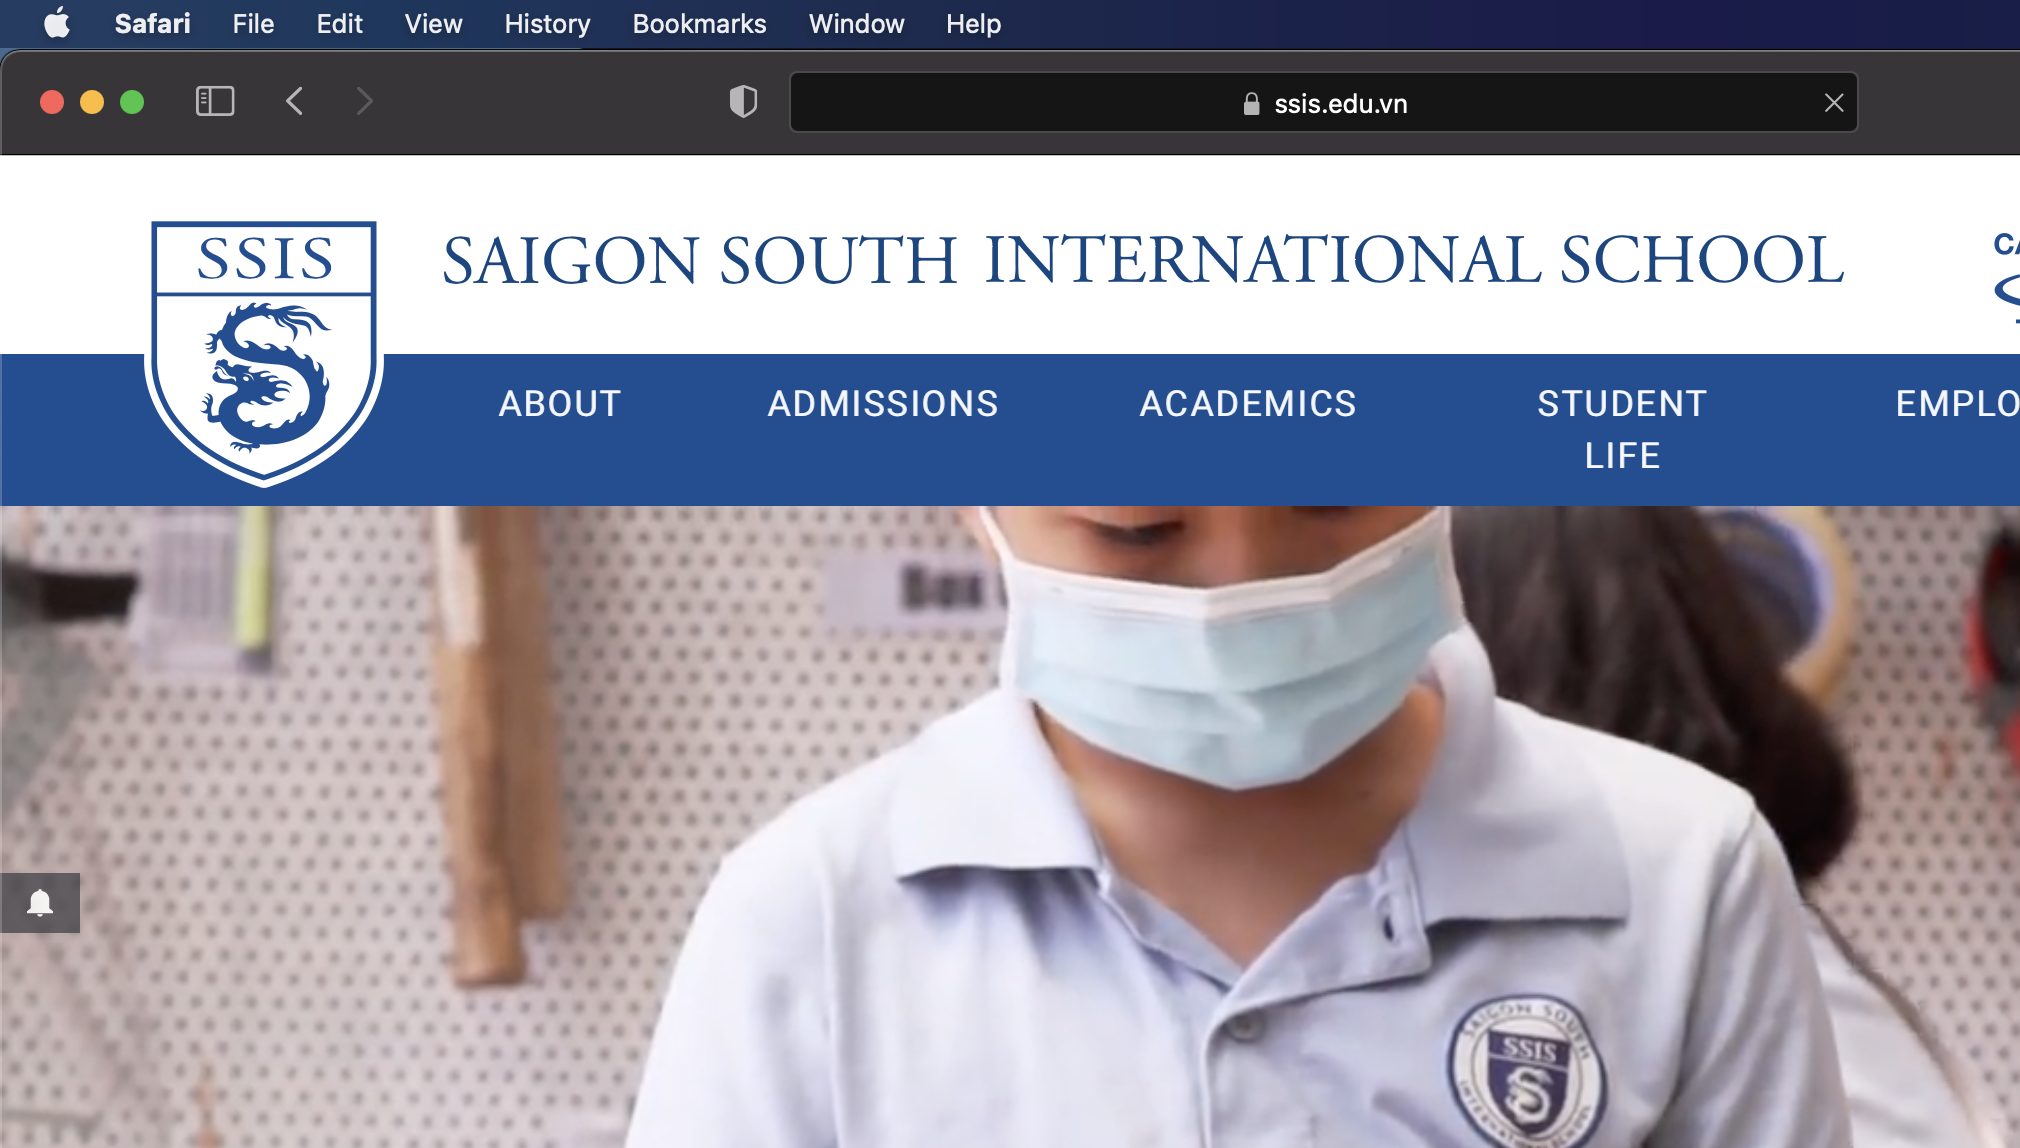Expand the Admissions navigation item

pyautogui.click(x=883, y=404)
